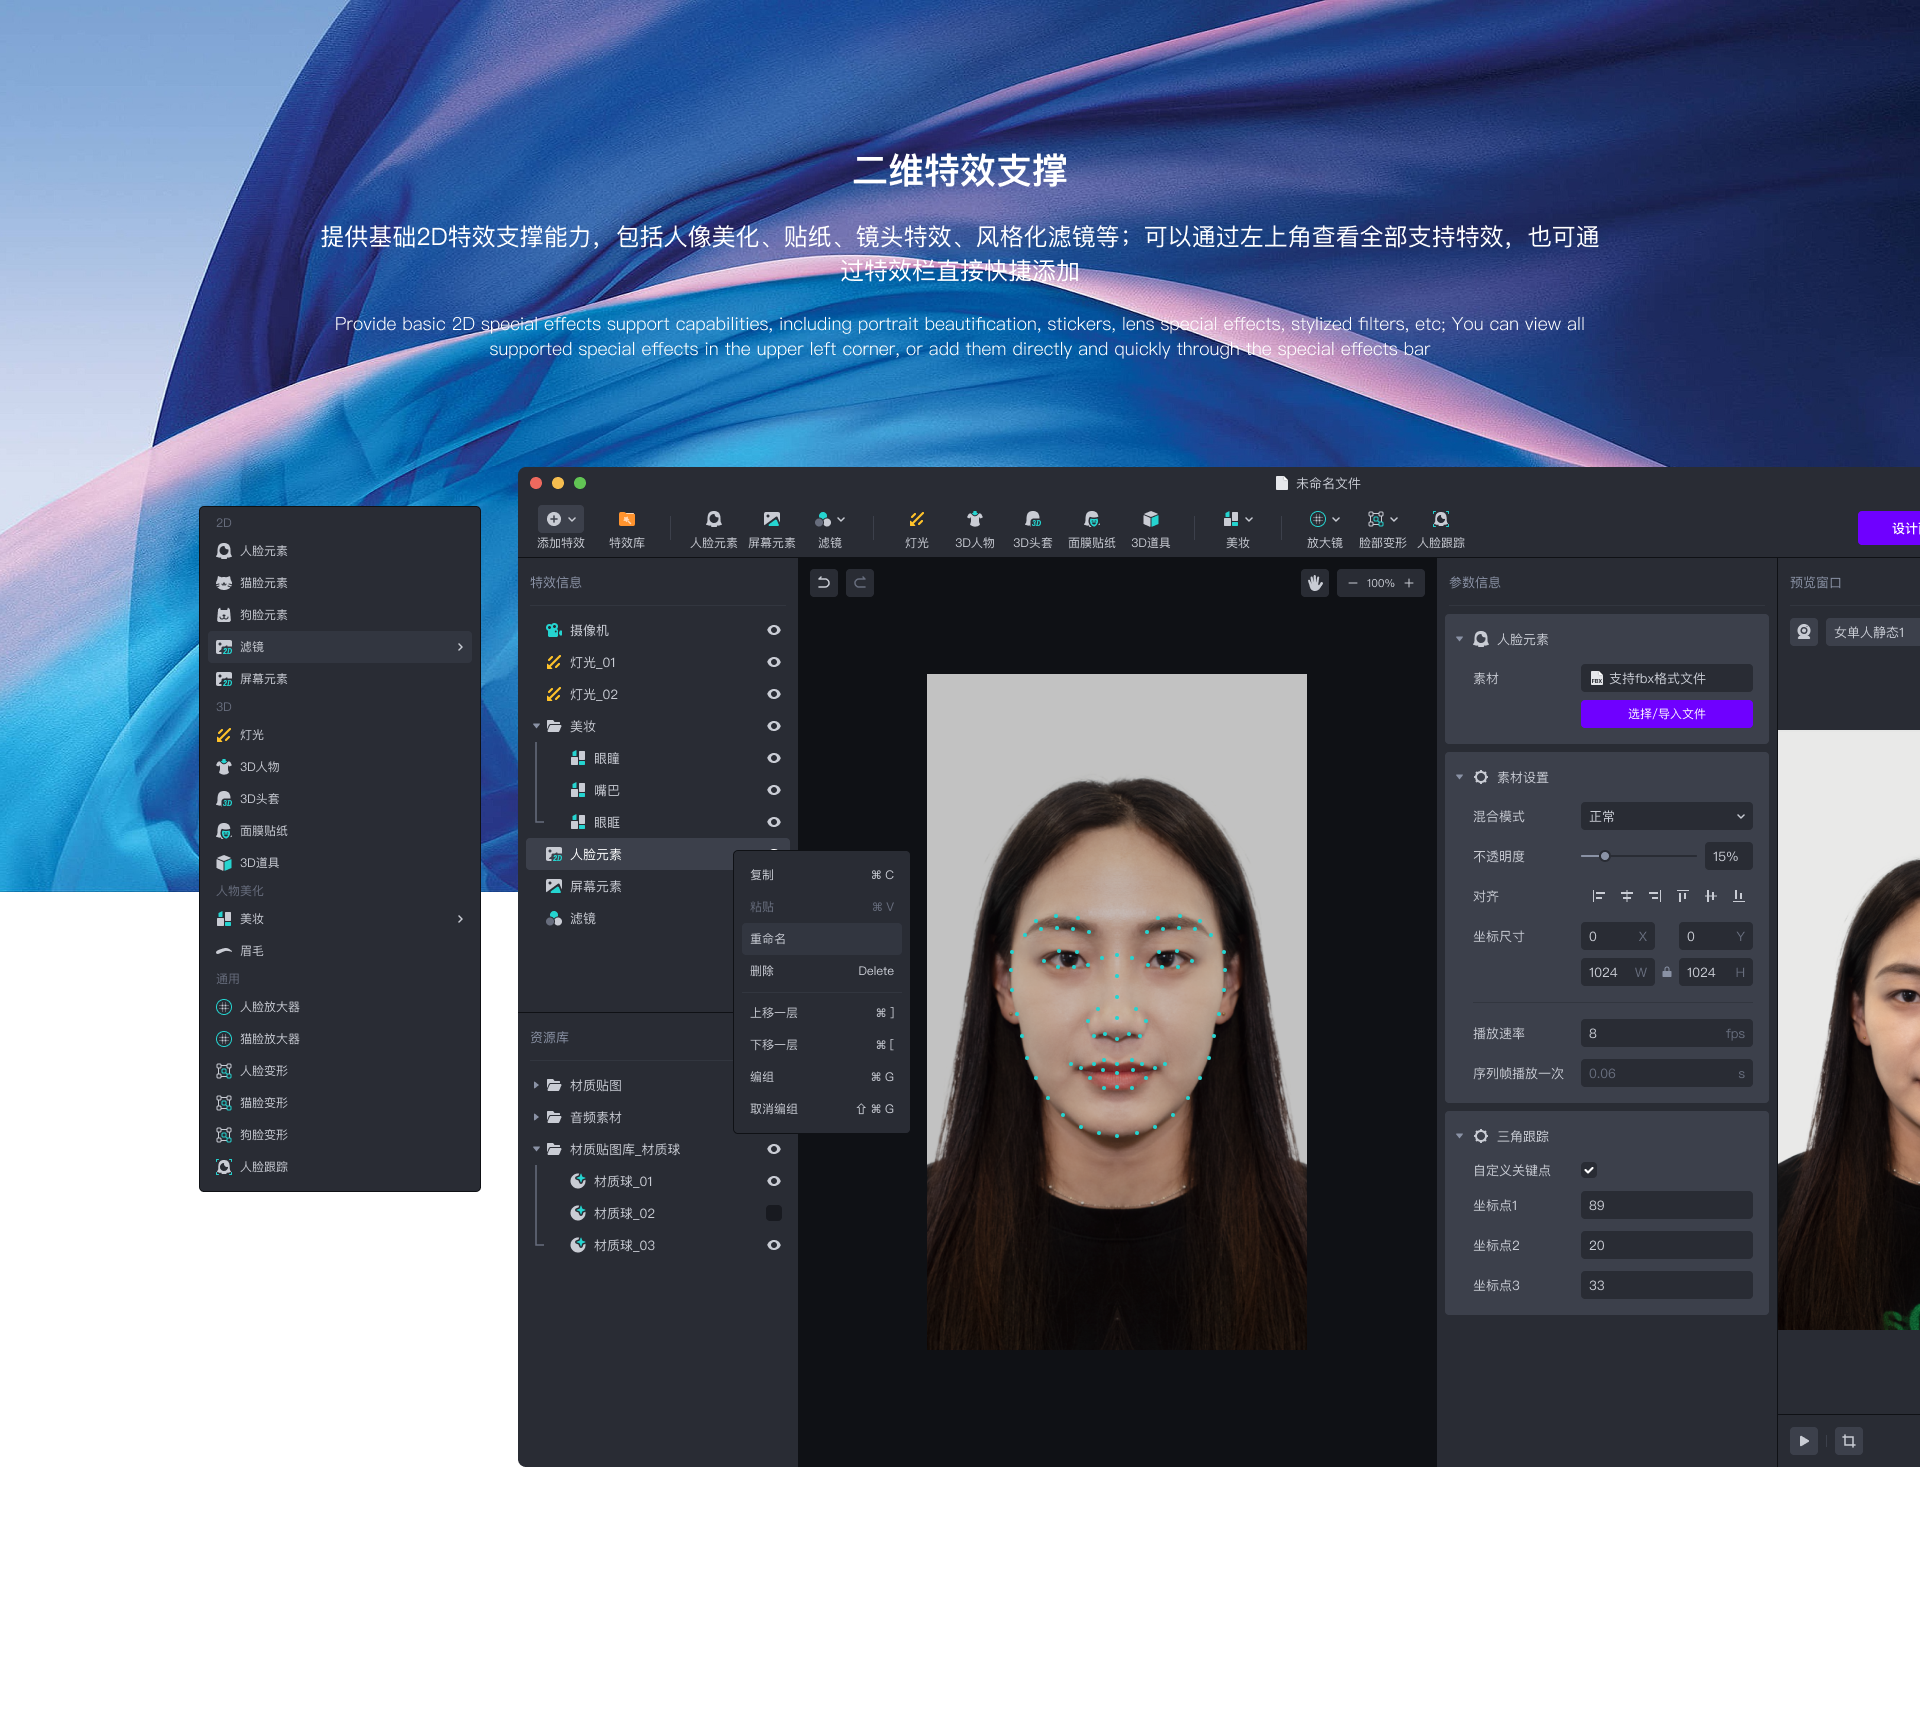This screenshot has width=1920, height=1729.
Task: Show 材质球_02 by toggling its visibility box
Action: (773, 1212)
